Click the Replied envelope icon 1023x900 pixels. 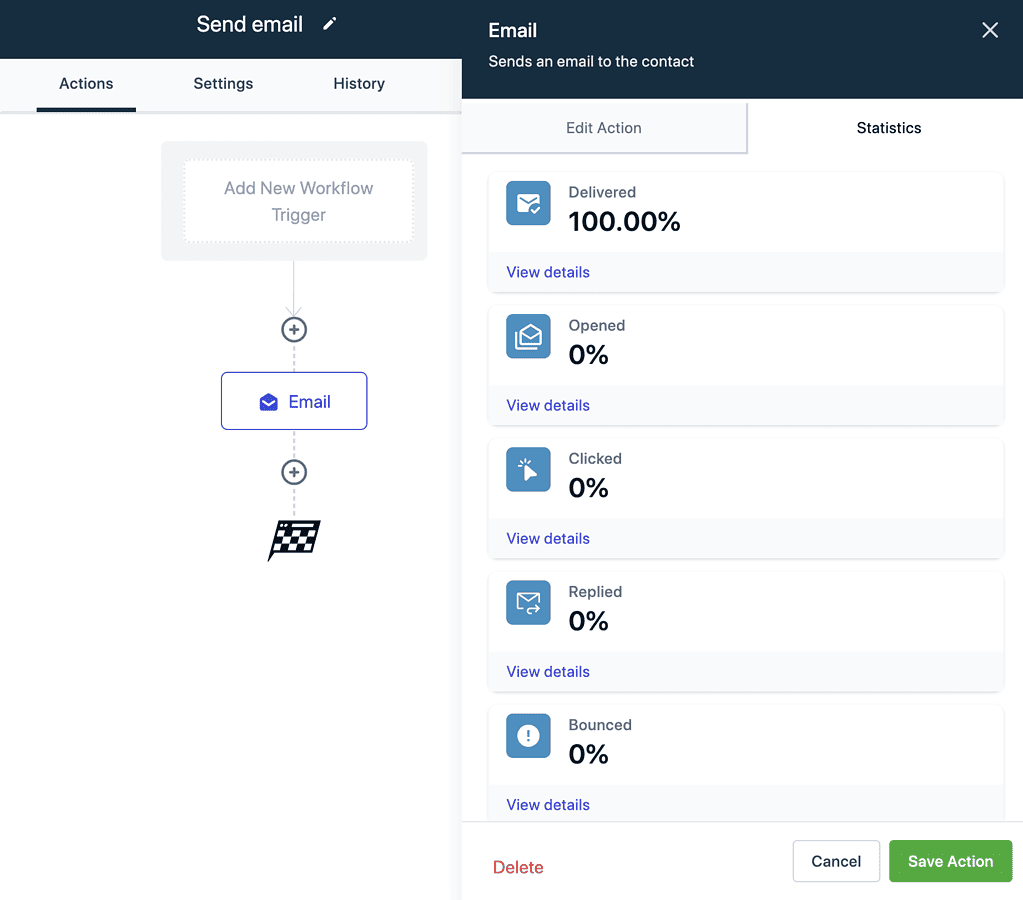pyautogui.click(x=528, y=602)
